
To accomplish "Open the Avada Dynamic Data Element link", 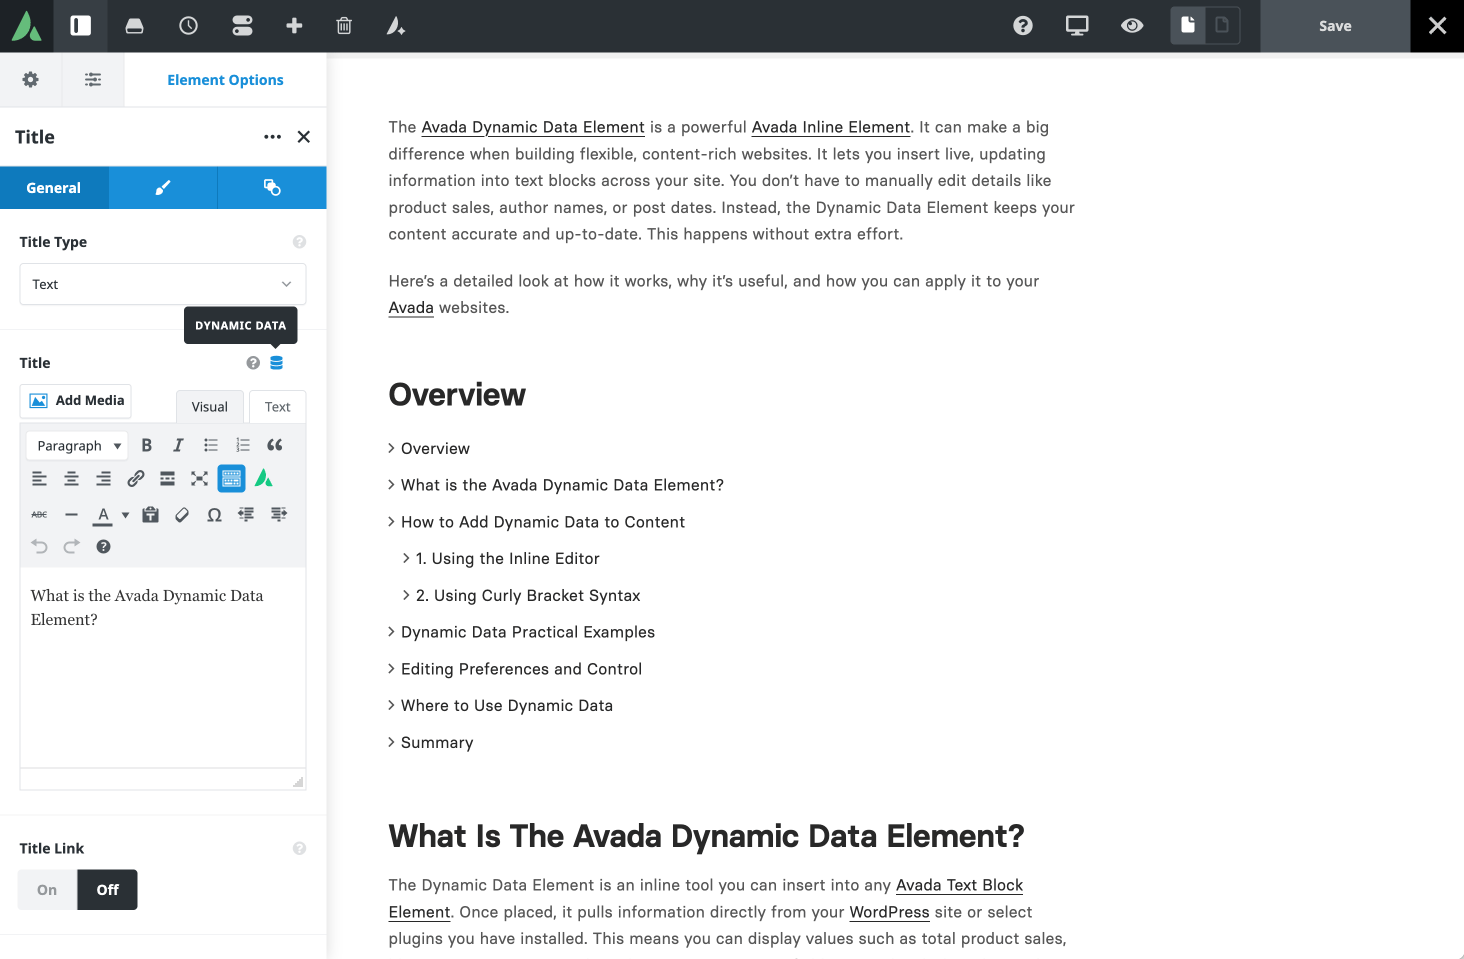I will [x=532, y=127].
